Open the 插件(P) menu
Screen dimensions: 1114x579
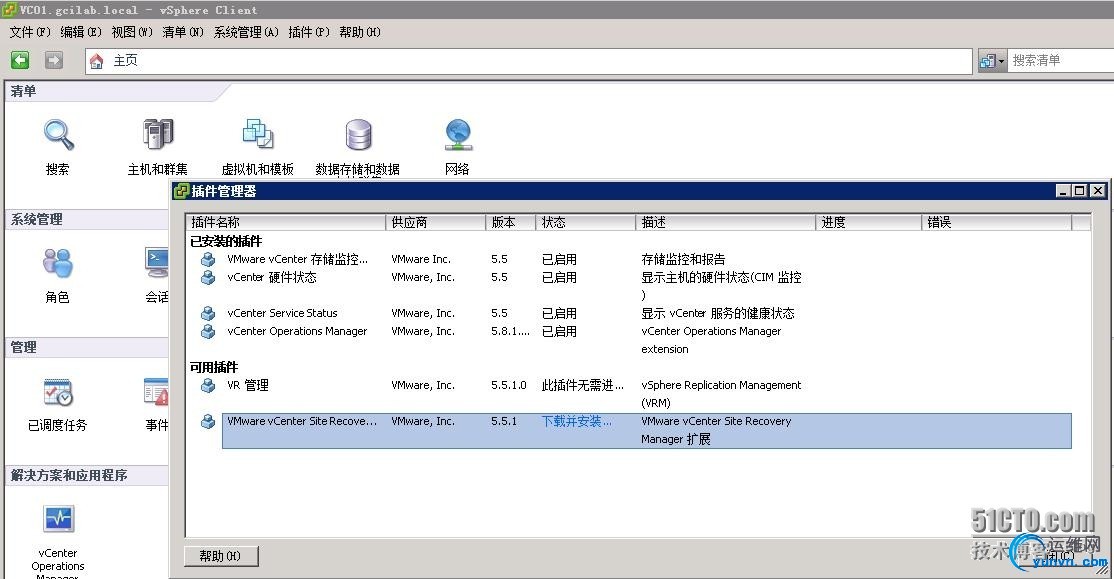309,32
